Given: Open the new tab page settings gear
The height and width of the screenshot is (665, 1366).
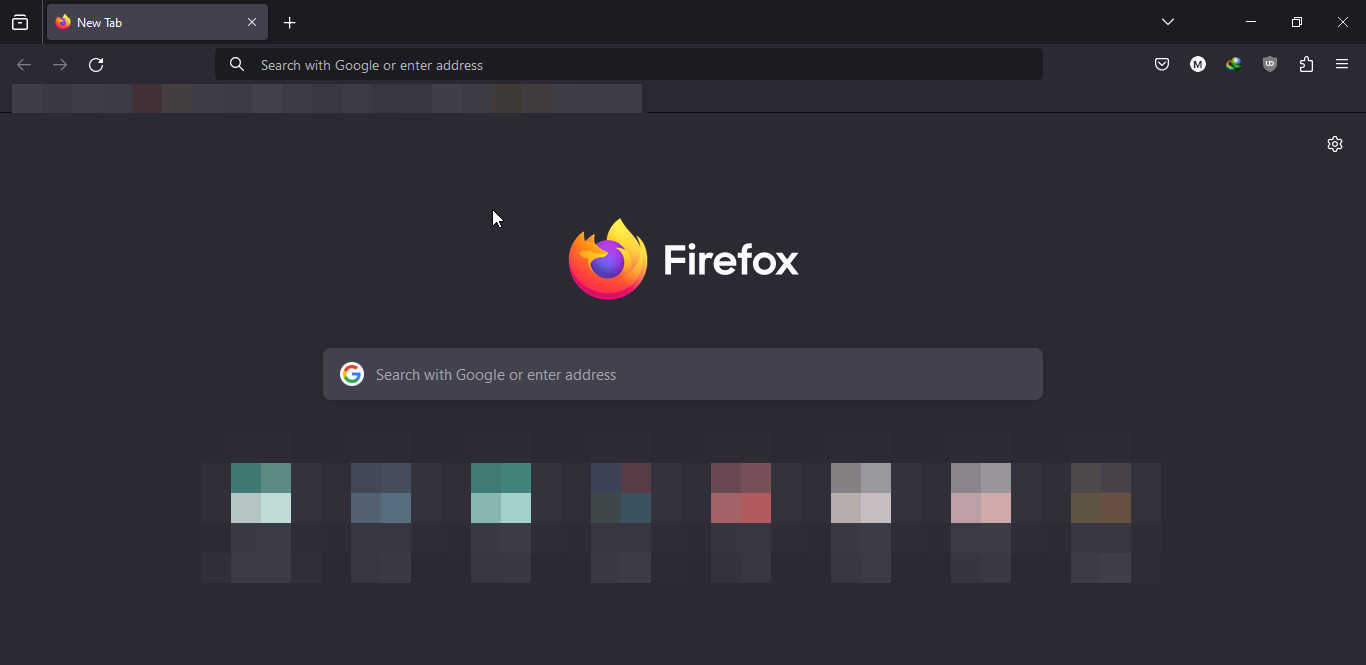Looking at the screenshot, I should click(x=1335, y=144).
